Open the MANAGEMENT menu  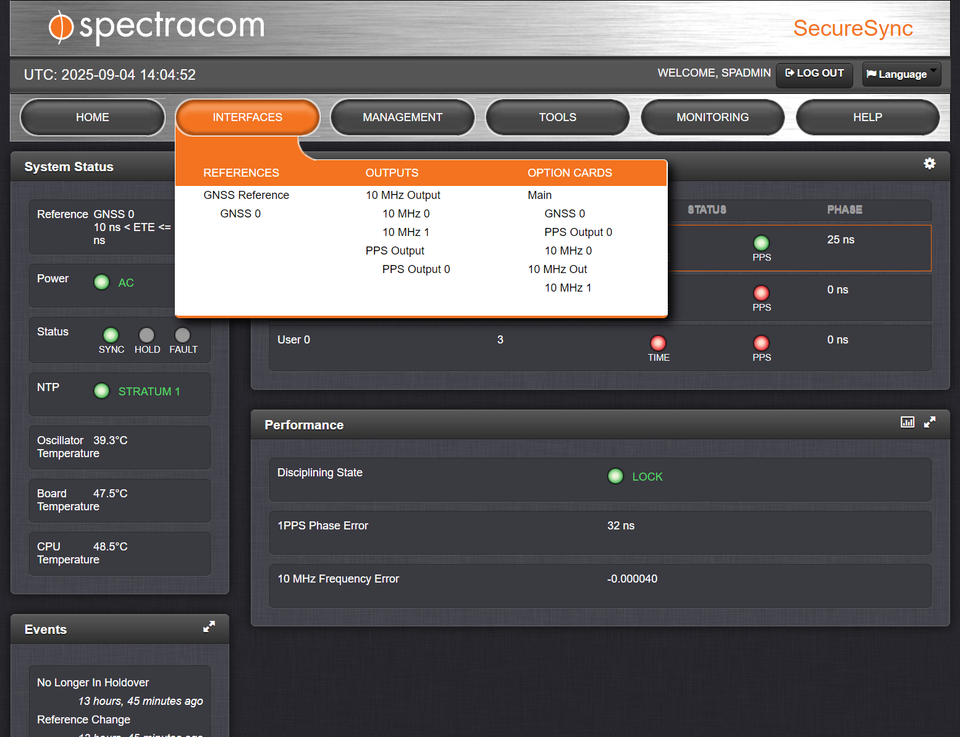click(x=402, y=117)
